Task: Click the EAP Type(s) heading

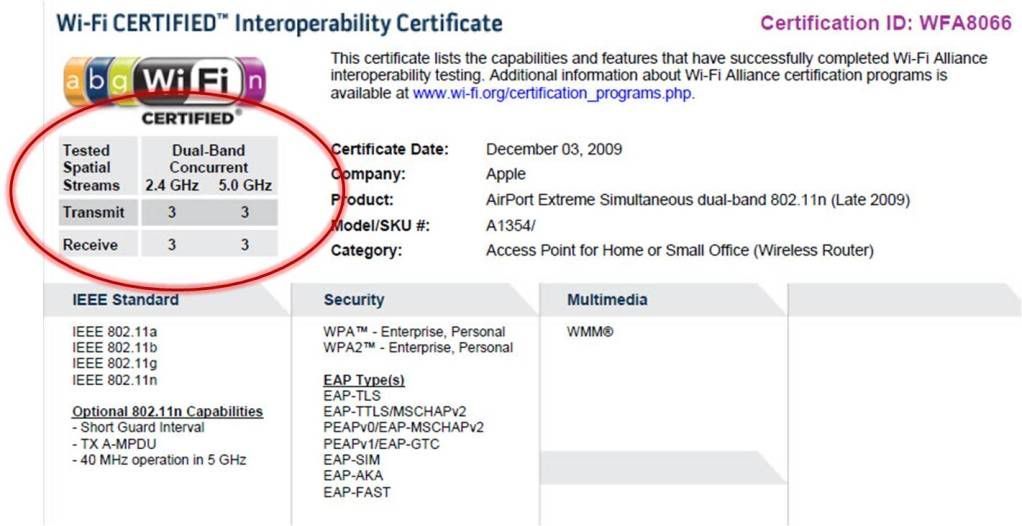Action: [x=364, y=380]
